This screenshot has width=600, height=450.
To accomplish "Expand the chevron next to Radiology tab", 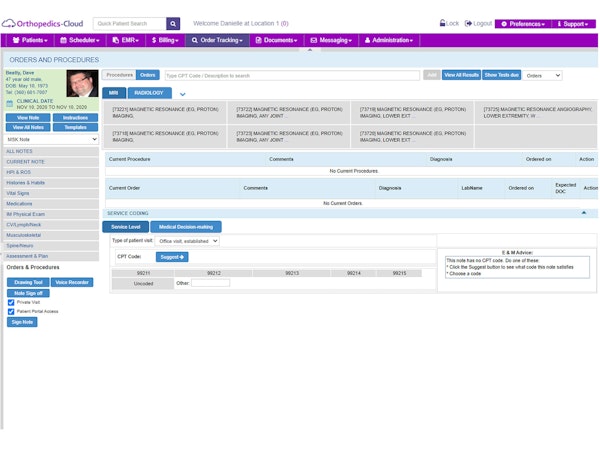I will 183,94.
